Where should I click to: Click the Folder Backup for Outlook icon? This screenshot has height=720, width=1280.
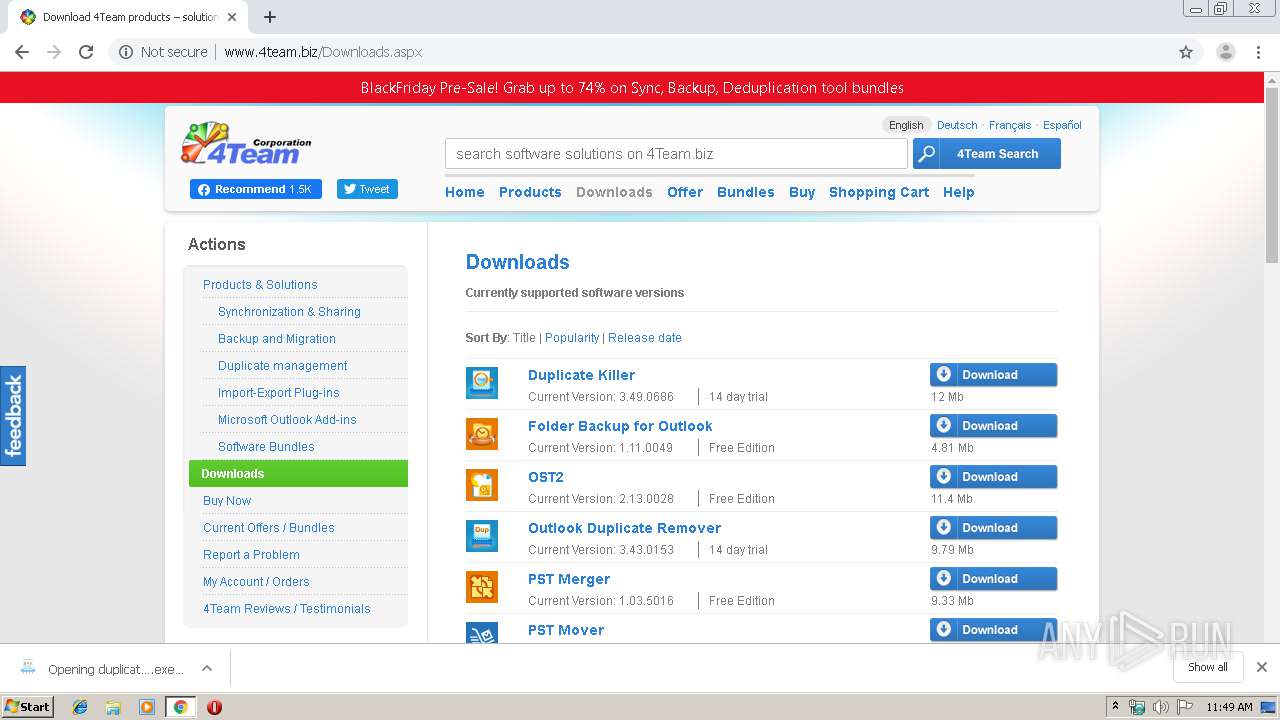point(482,434)
